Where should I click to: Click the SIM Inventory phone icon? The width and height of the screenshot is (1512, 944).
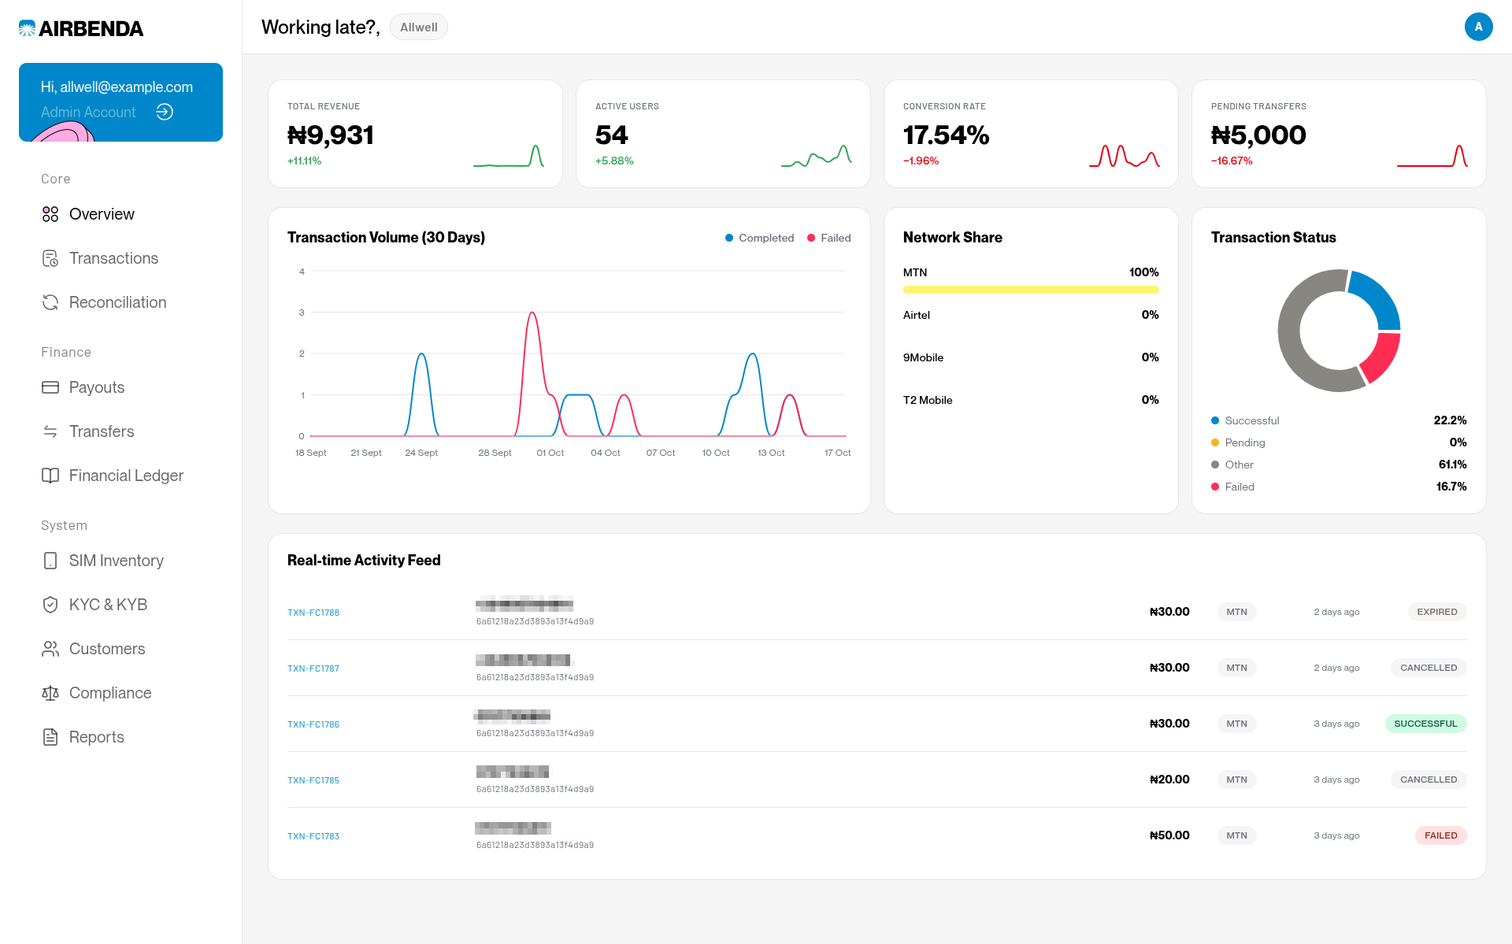click(x=50, y=560)
